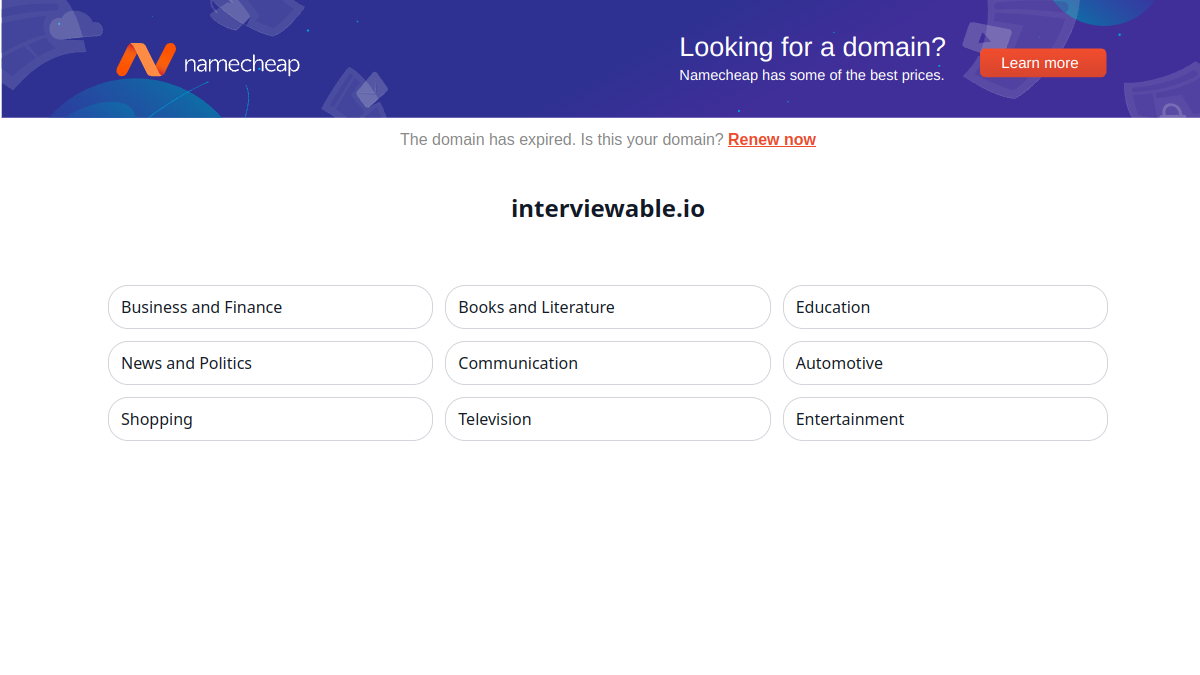Open the Entertainment category
This screenshot has height=675, width=1200.
tap(945, 419)
